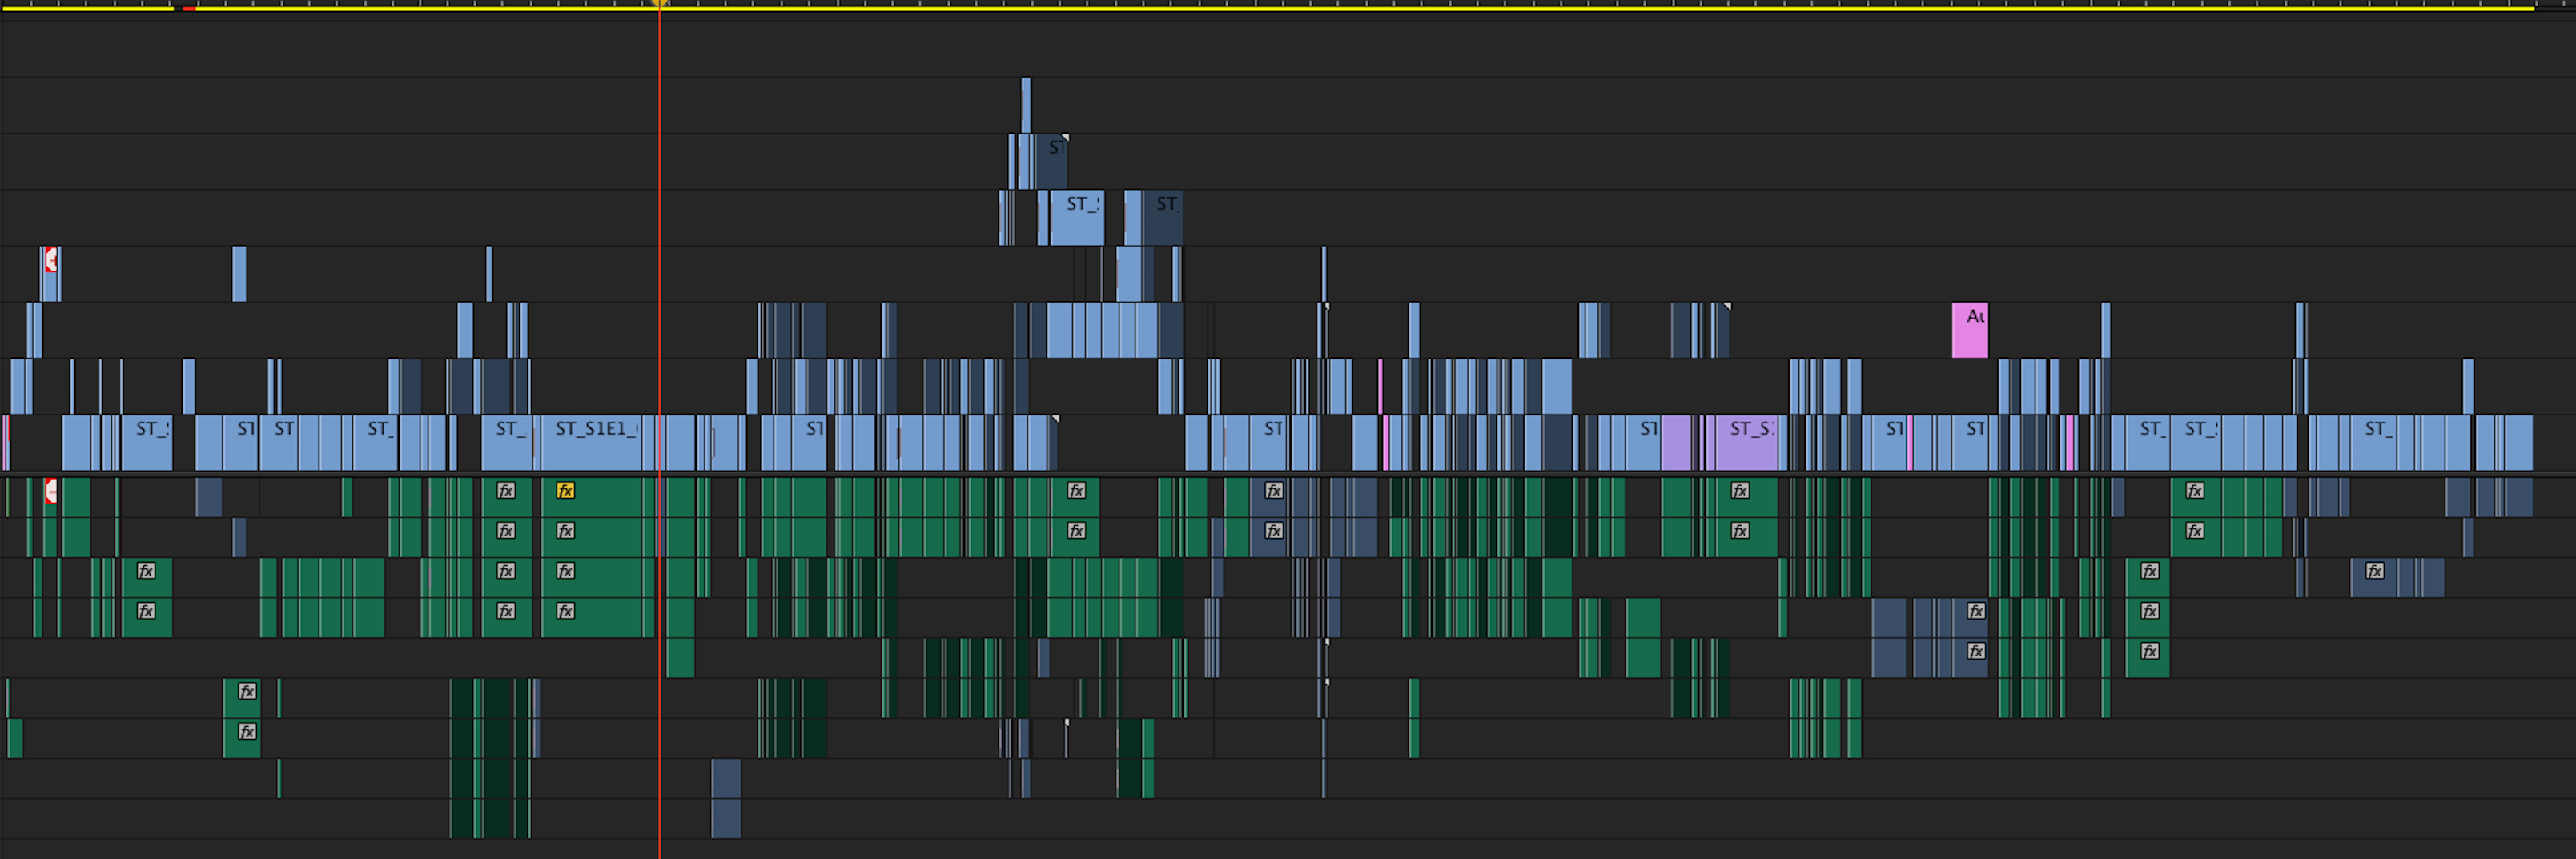Click the fx badge directly left of the yellow fx badge
The height and width of the screenshot is (859, 2576).
tap(506, 490)
